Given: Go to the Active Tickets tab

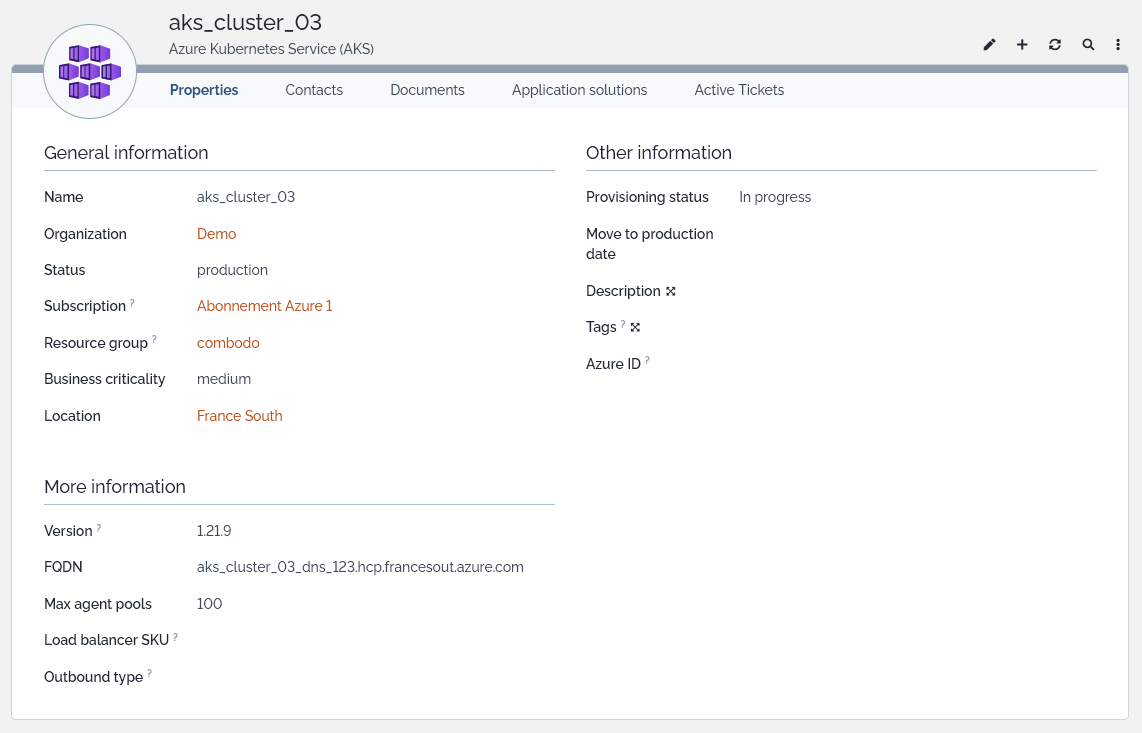Looking at the screenshot, I should point(739,90).
